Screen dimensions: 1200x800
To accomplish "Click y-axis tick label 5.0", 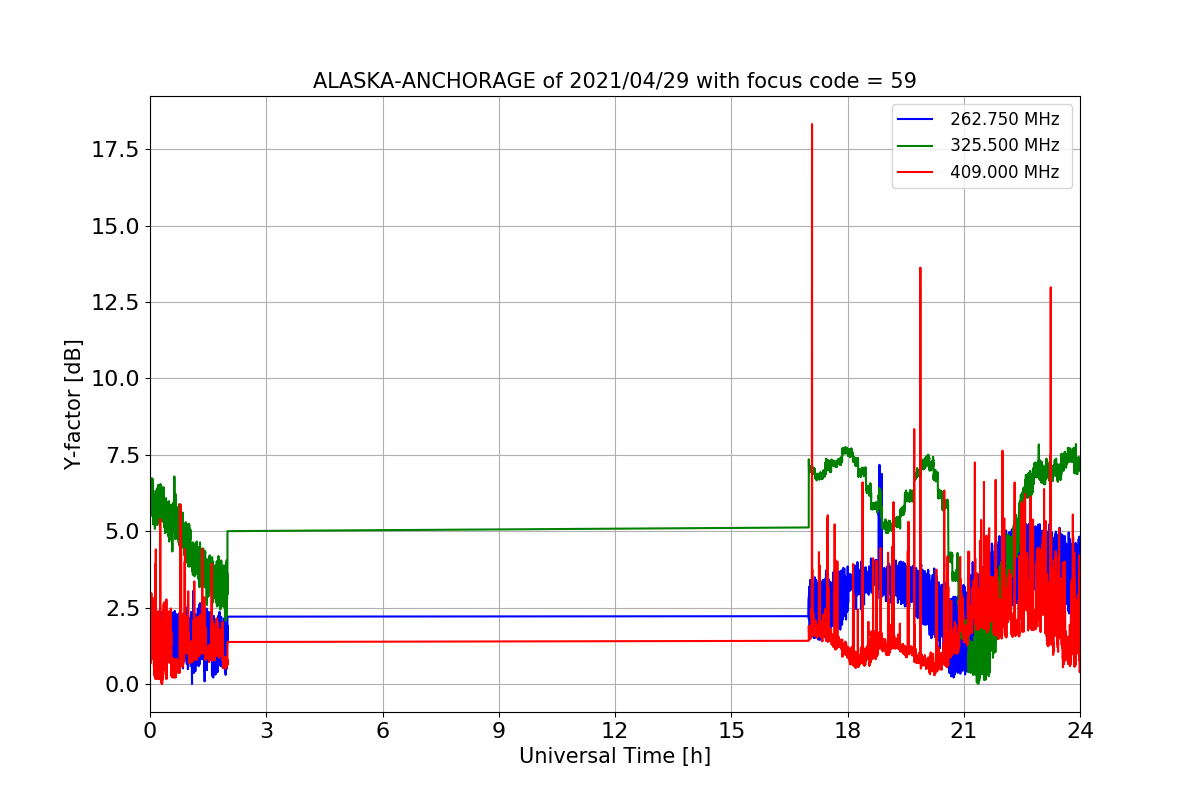I will click(x=123, y=531).
